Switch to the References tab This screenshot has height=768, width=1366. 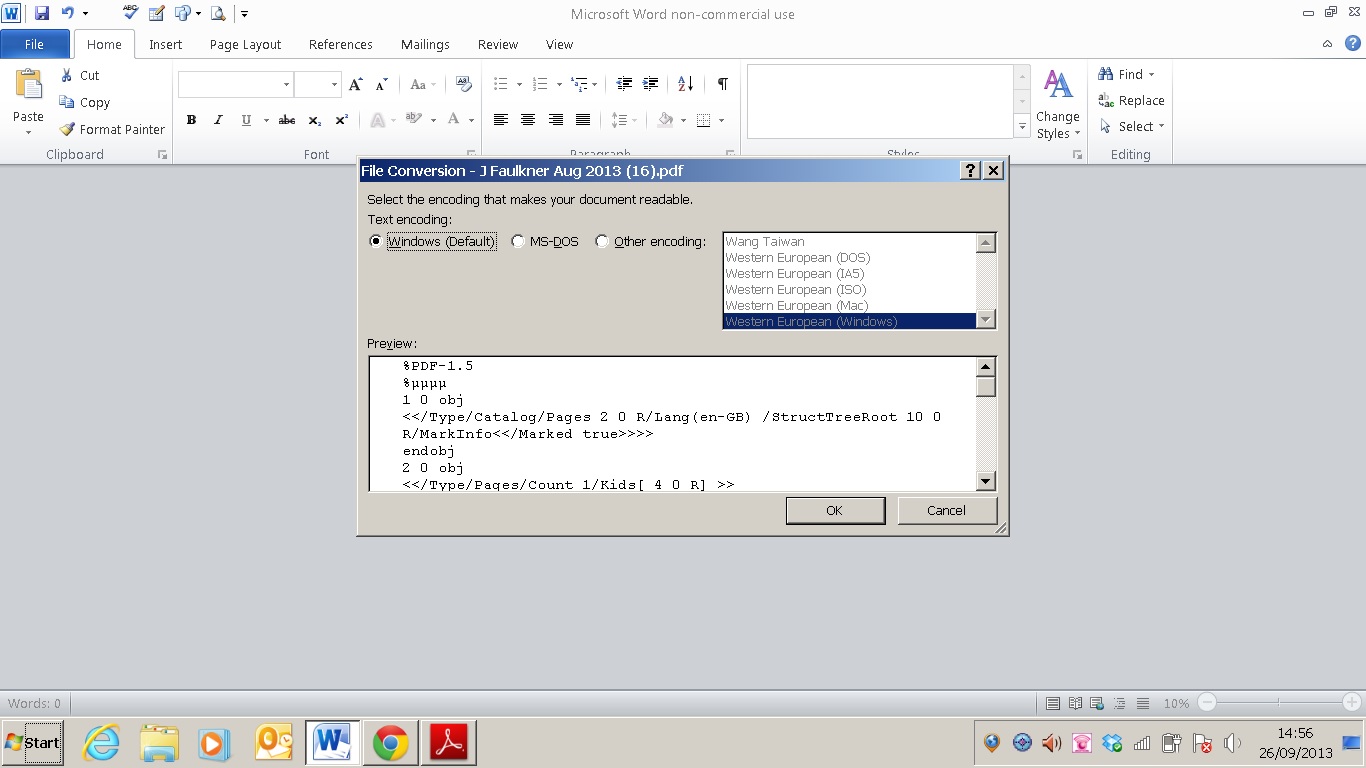[x=341, y=44]
